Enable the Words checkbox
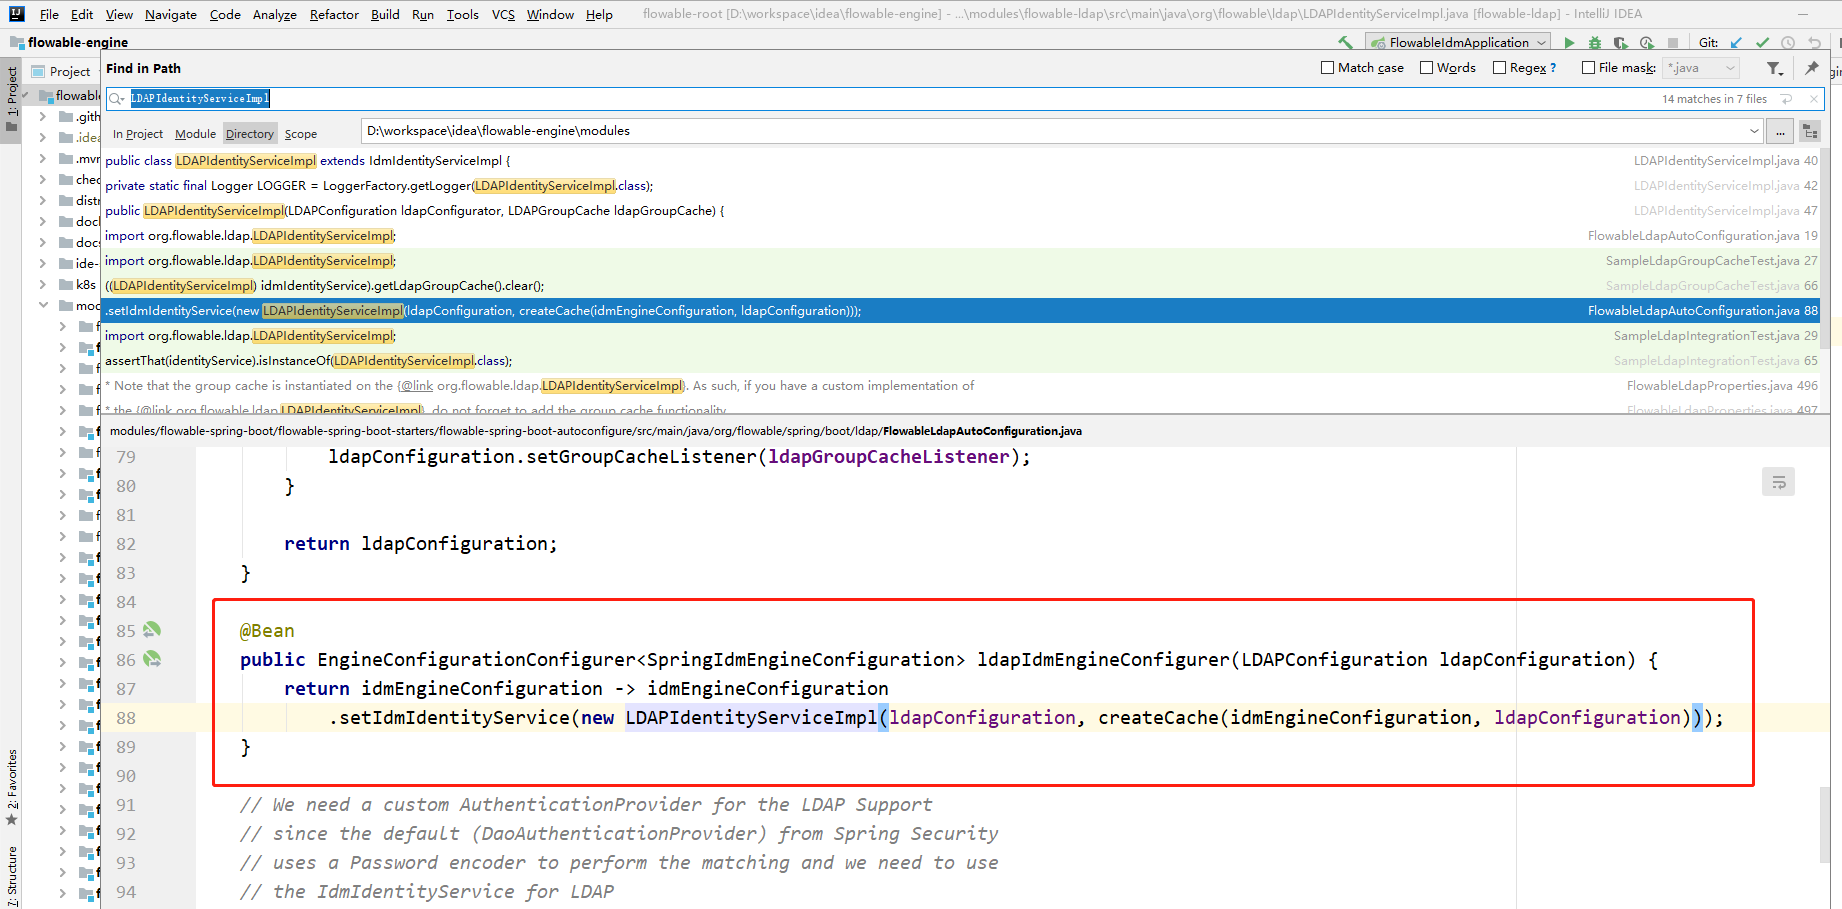This screenshot has height=909, width=1842. click(1427, 68)
